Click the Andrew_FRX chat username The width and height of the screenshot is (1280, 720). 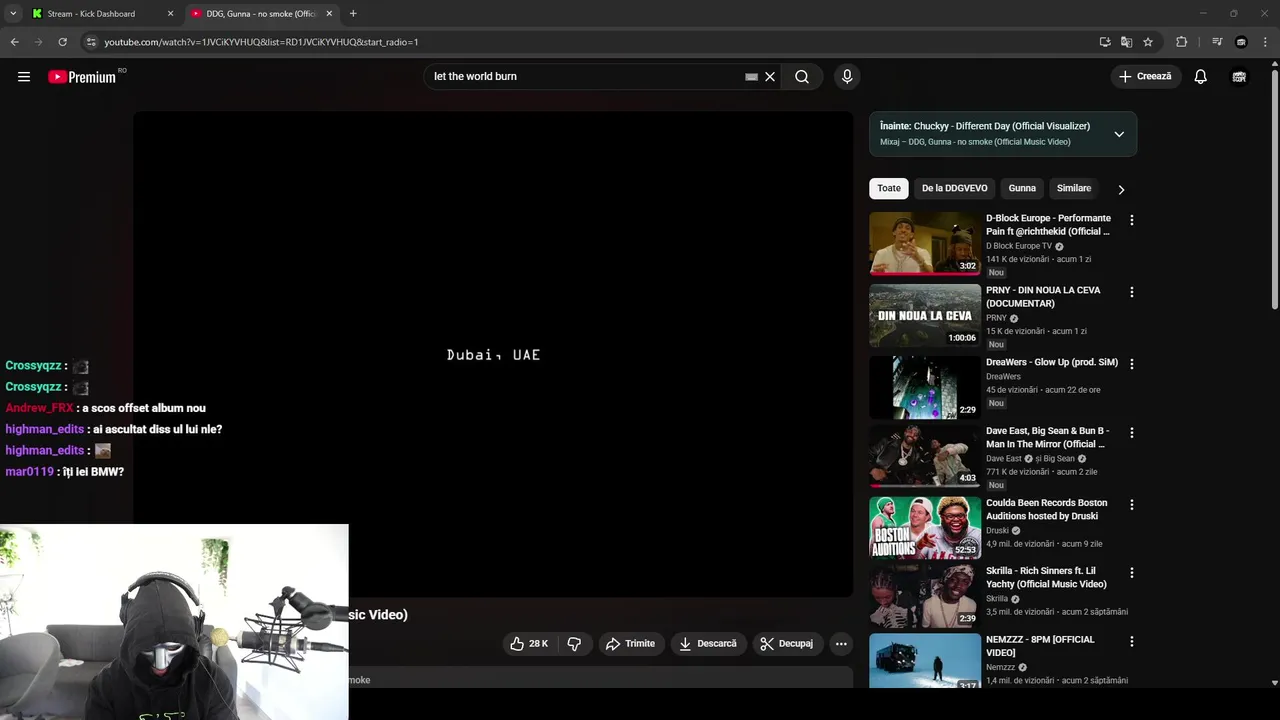(39, 408)
